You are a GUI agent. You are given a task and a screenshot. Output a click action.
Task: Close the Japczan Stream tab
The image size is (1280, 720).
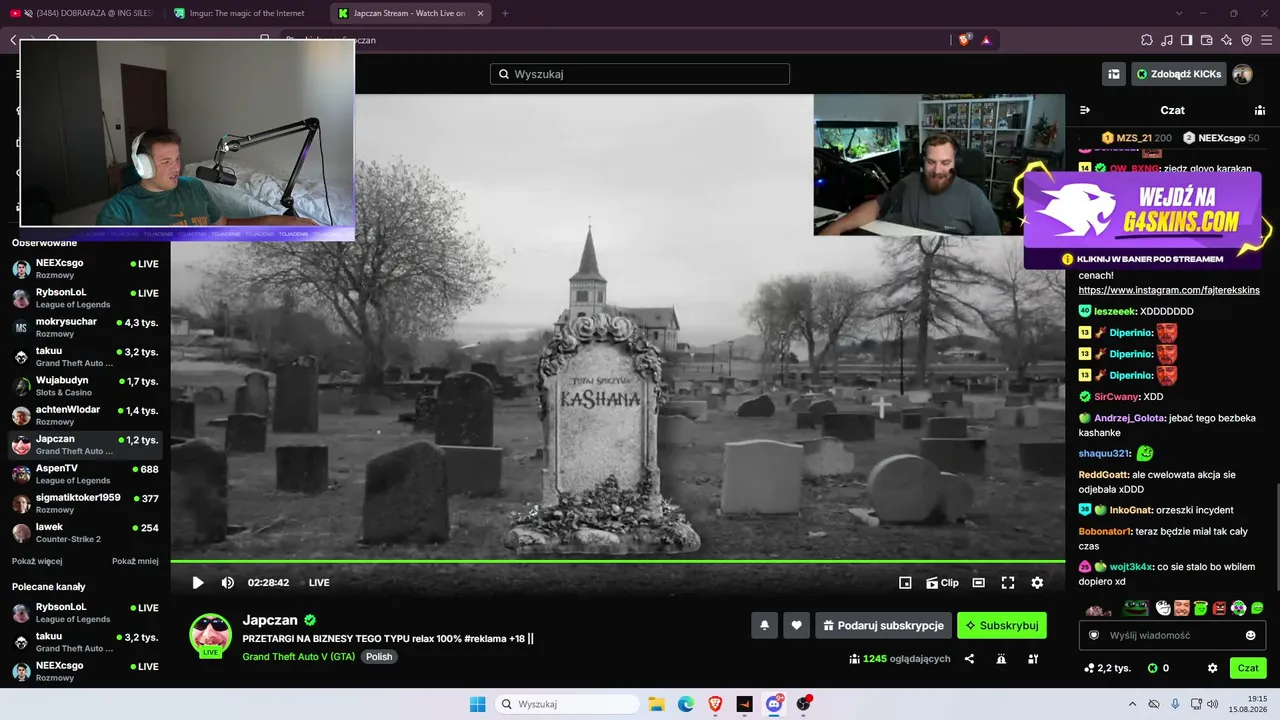tap(480, 13)
